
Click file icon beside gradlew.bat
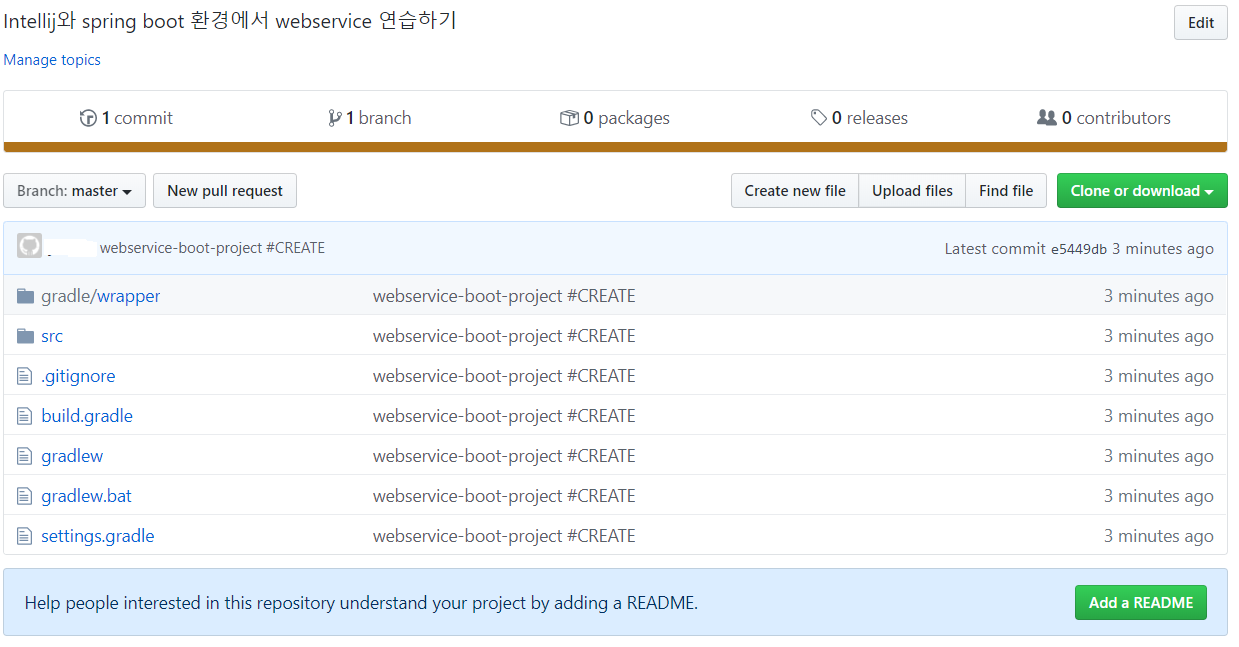pyautogui.click(x=25, y=496)
